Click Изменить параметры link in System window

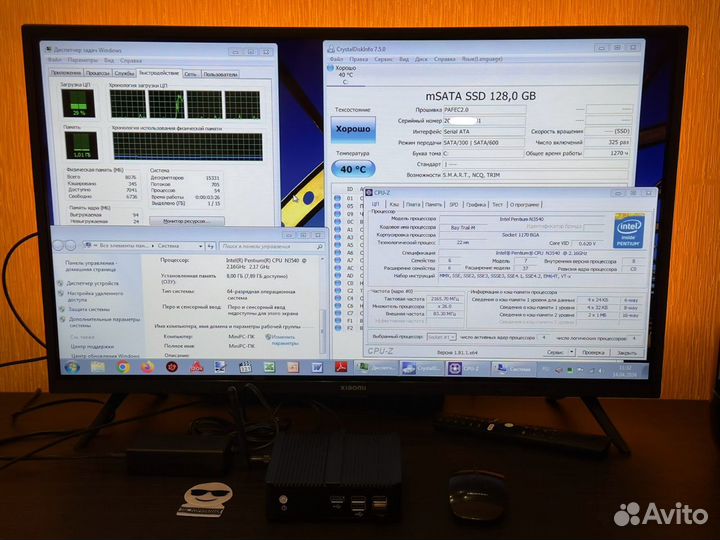282,340
